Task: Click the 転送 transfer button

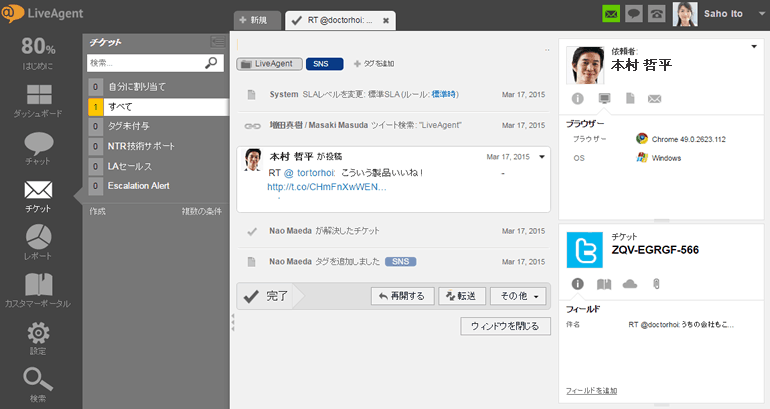Action: click(462, 296)
